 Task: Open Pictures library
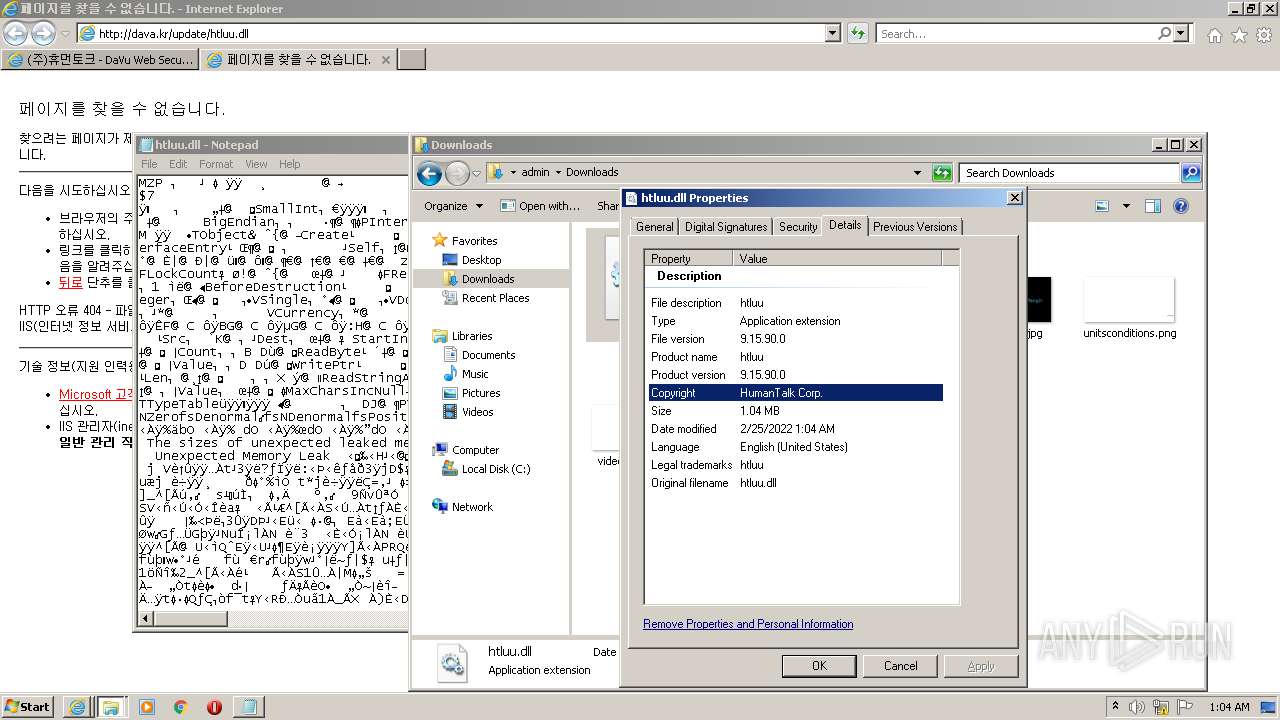pyautogui.click(x=481, y=393)
